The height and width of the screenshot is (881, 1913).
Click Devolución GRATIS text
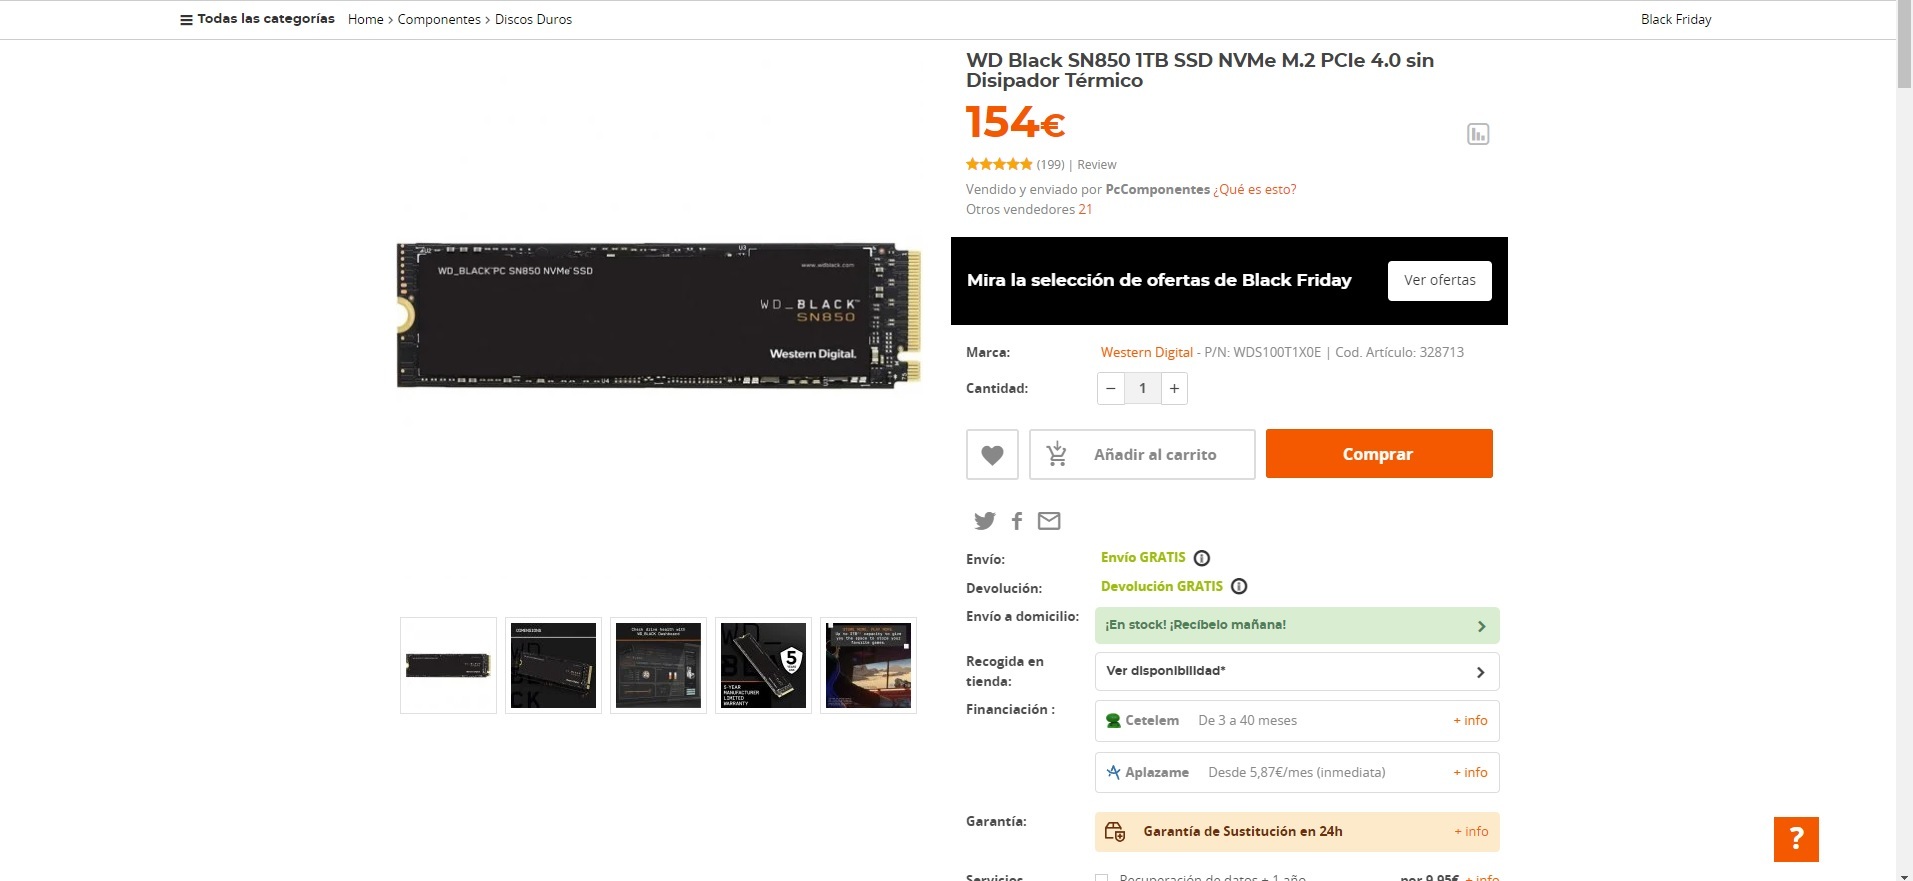click(1162, 586)
